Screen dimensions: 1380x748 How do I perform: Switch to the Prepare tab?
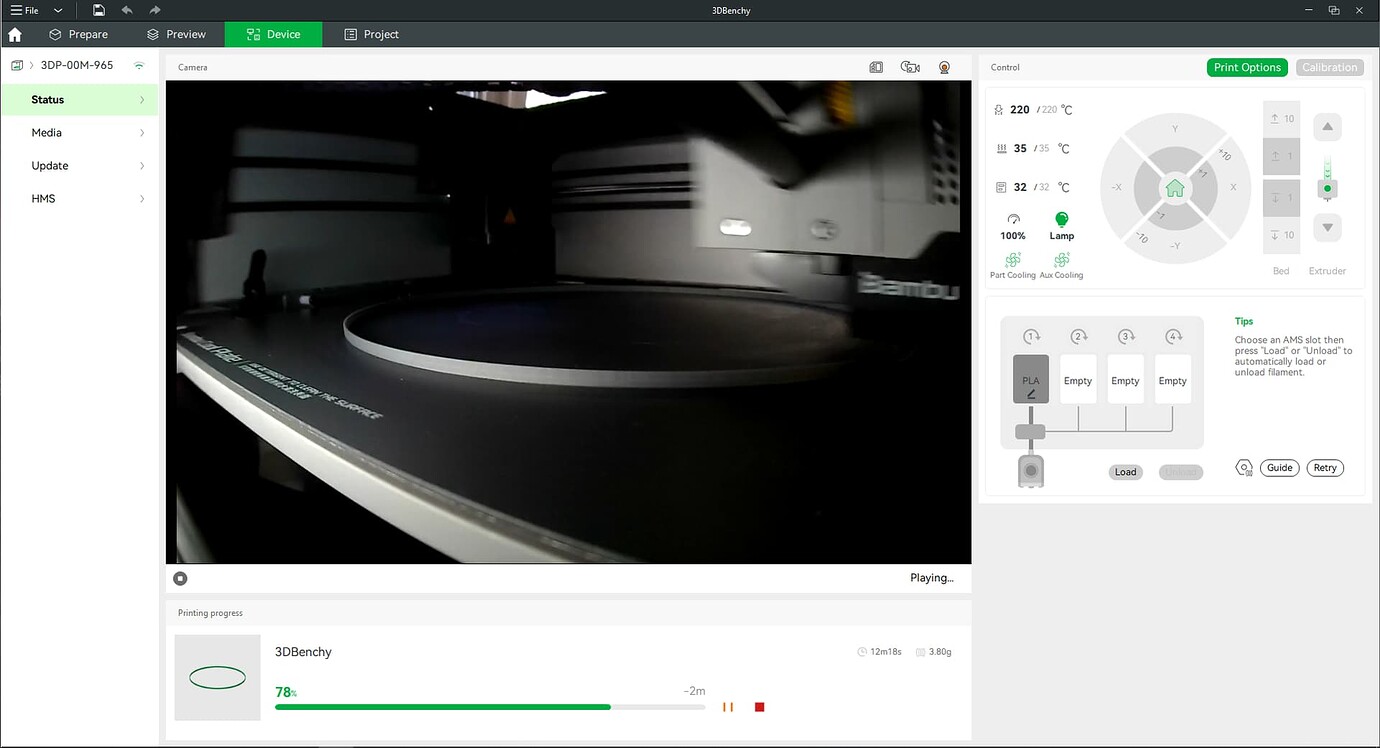click(x=78, y=34)
